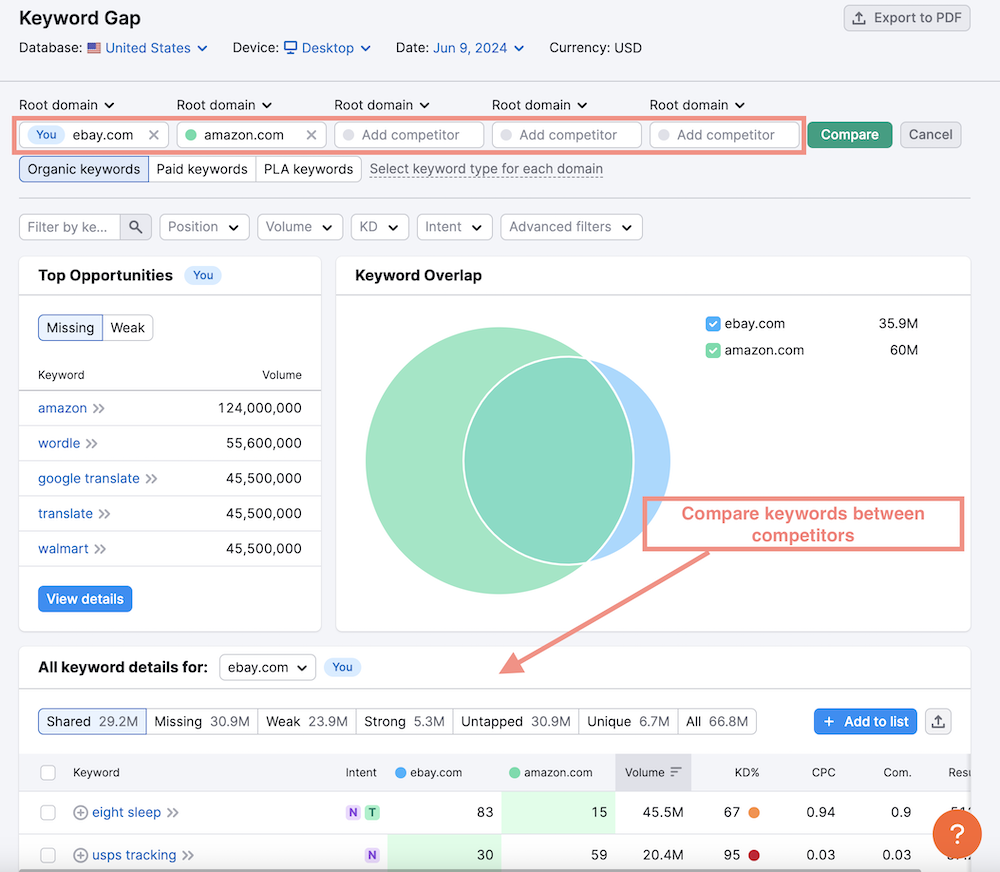Screen dimensions: 1000x872
Task: Toggle the ebay.com checkbox in Keyword Overlap
Action: click(713, 324)
